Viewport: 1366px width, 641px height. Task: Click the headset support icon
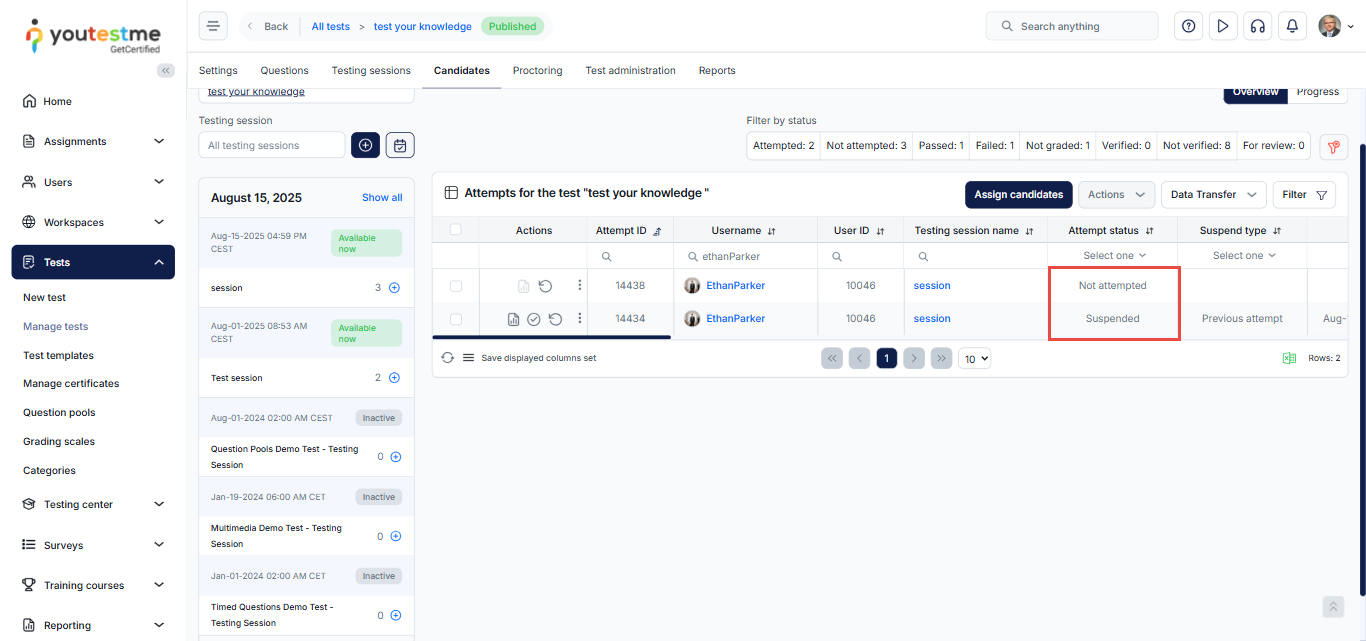coord(1257,26)
